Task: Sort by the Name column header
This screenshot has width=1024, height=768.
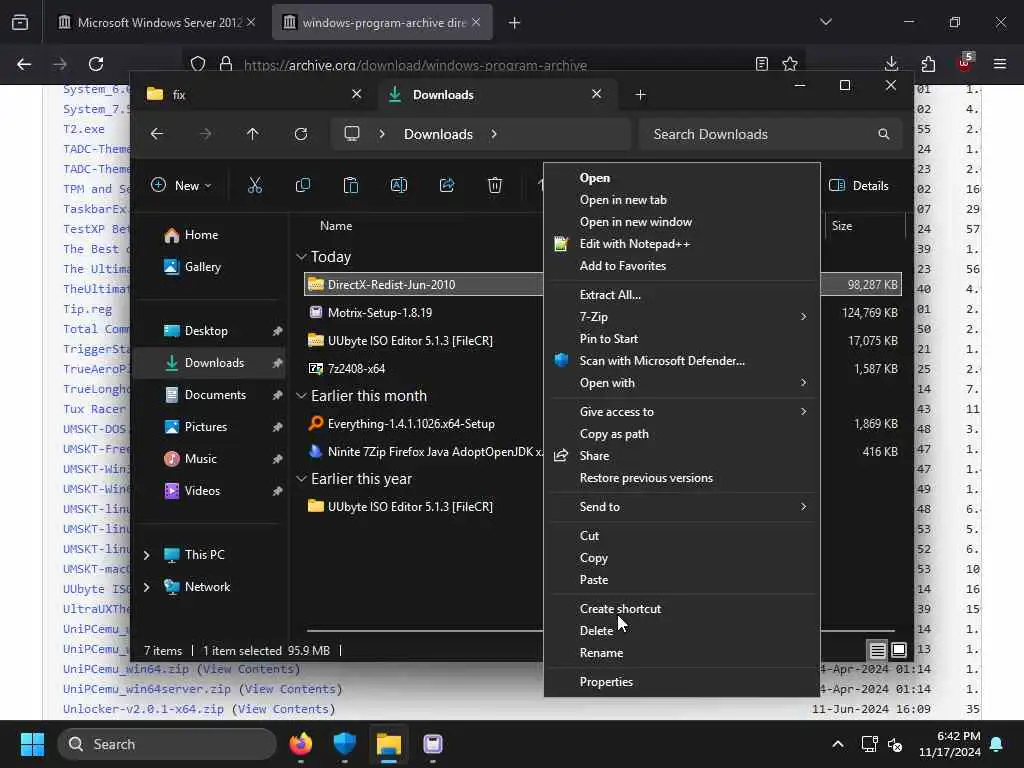Action: pyautogui.click(x=336, y=226)
